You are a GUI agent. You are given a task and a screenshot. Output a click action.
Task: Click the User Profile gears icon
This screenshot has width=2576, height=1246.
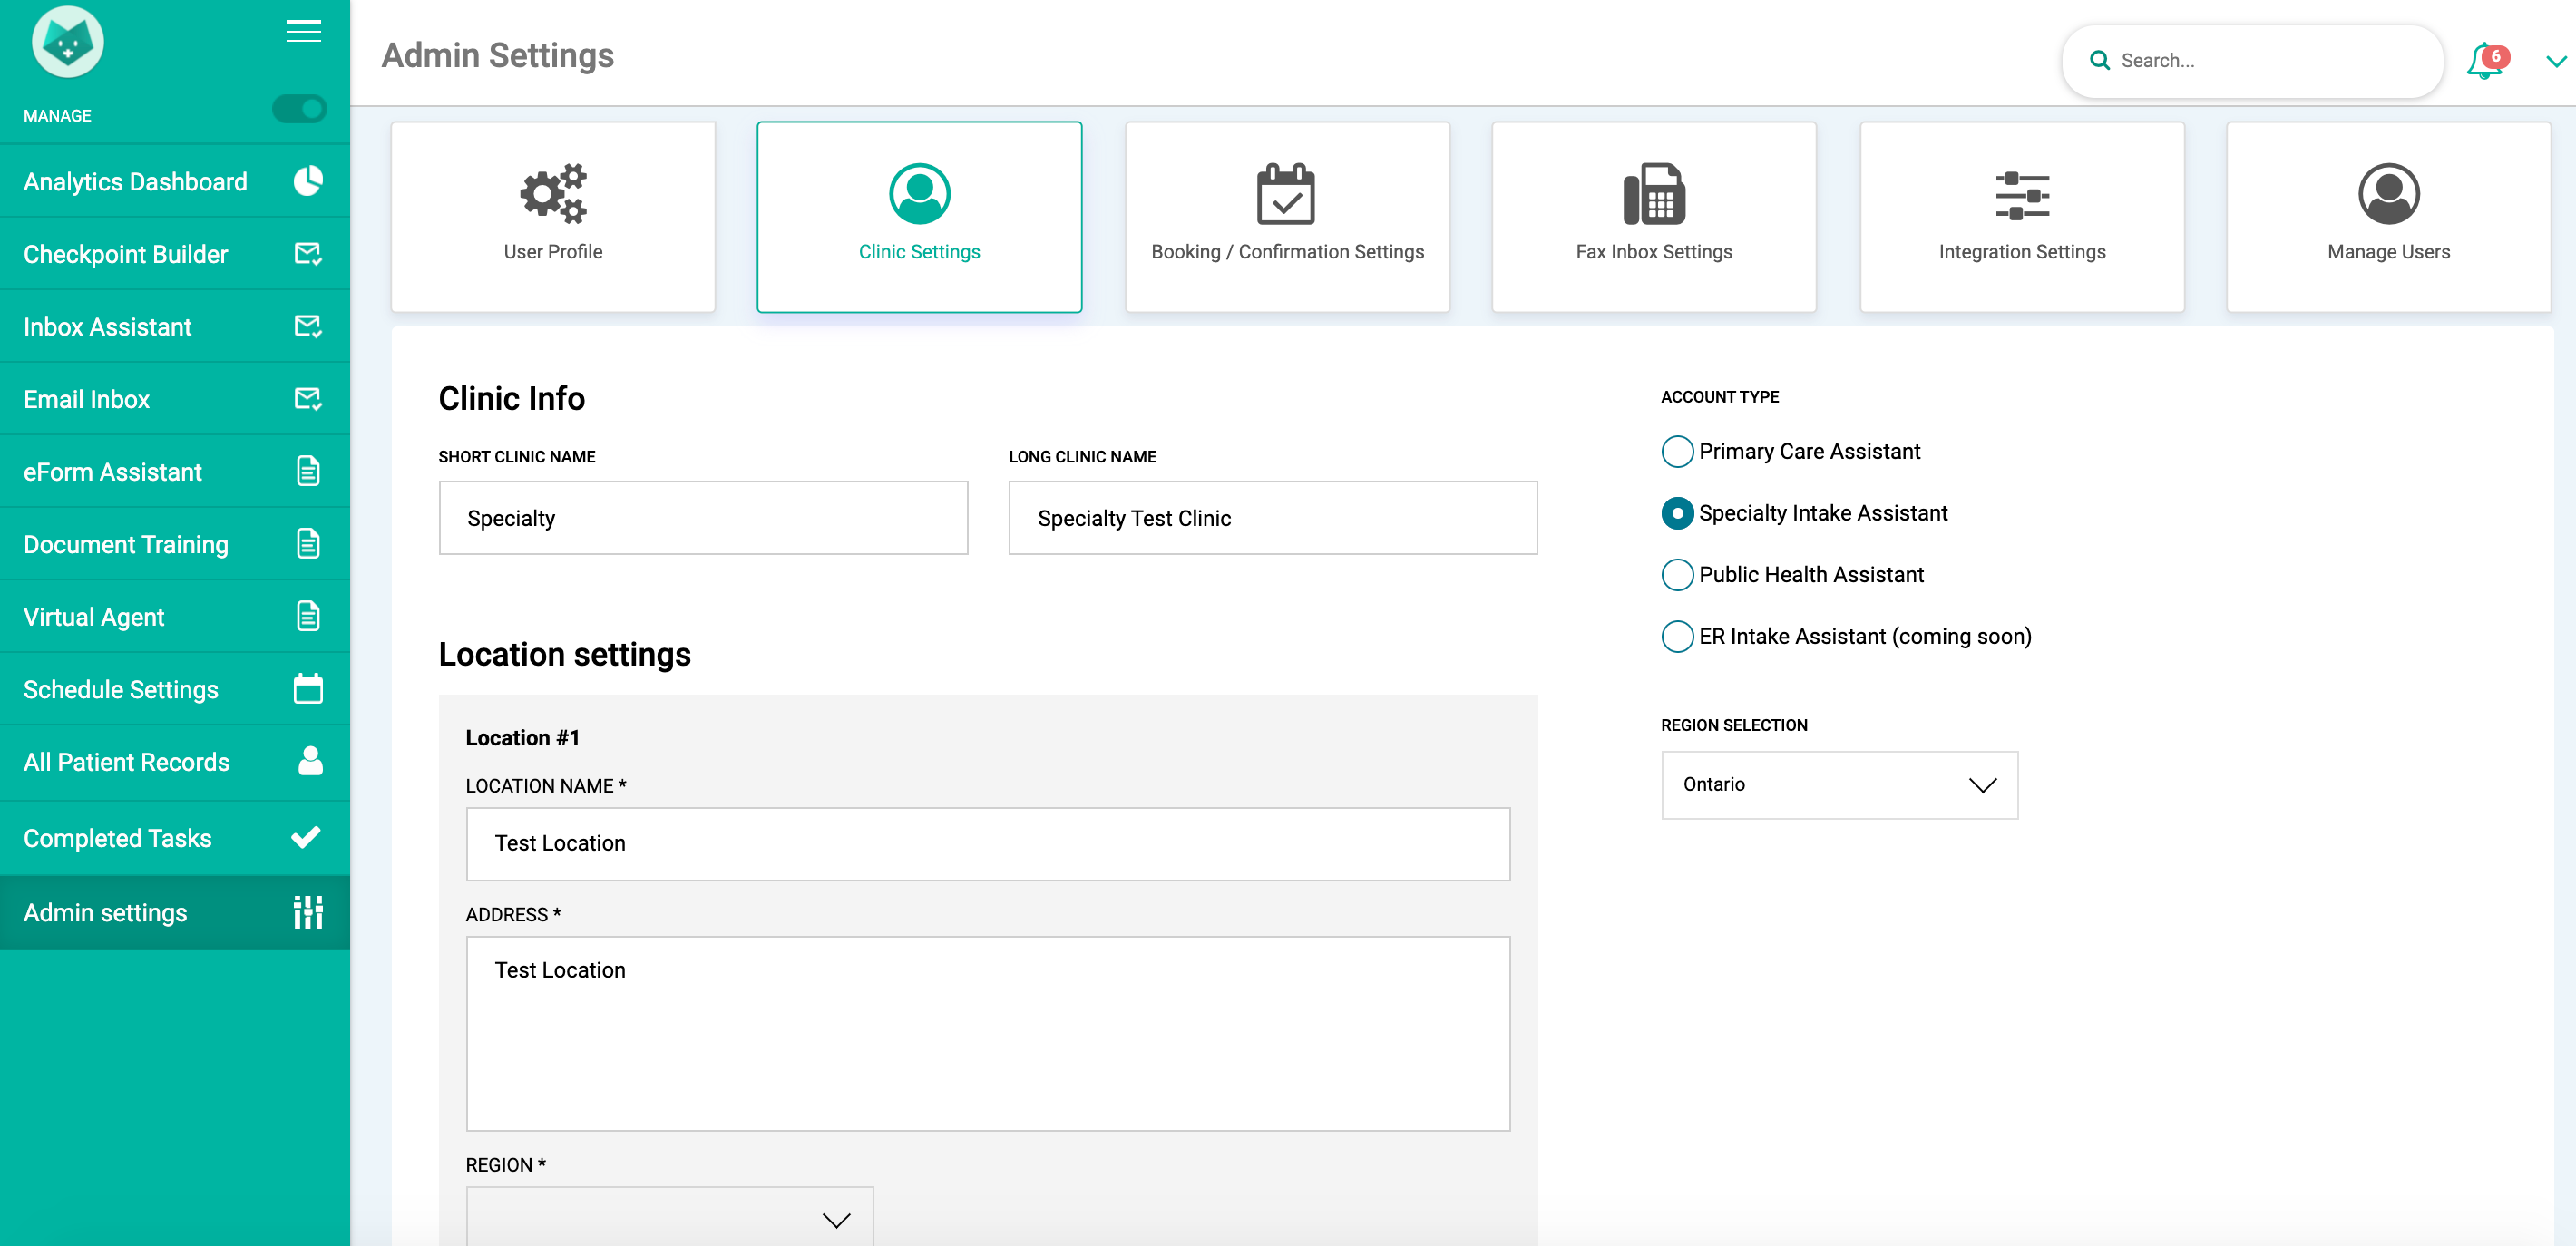(553, 193)
